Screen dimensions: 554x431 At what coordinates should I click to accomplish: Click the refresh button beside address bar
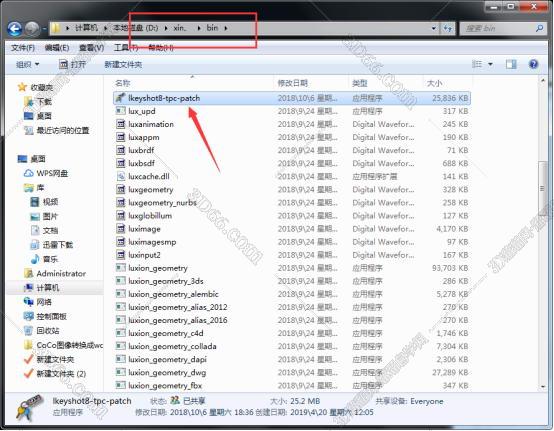pos(448,28)
